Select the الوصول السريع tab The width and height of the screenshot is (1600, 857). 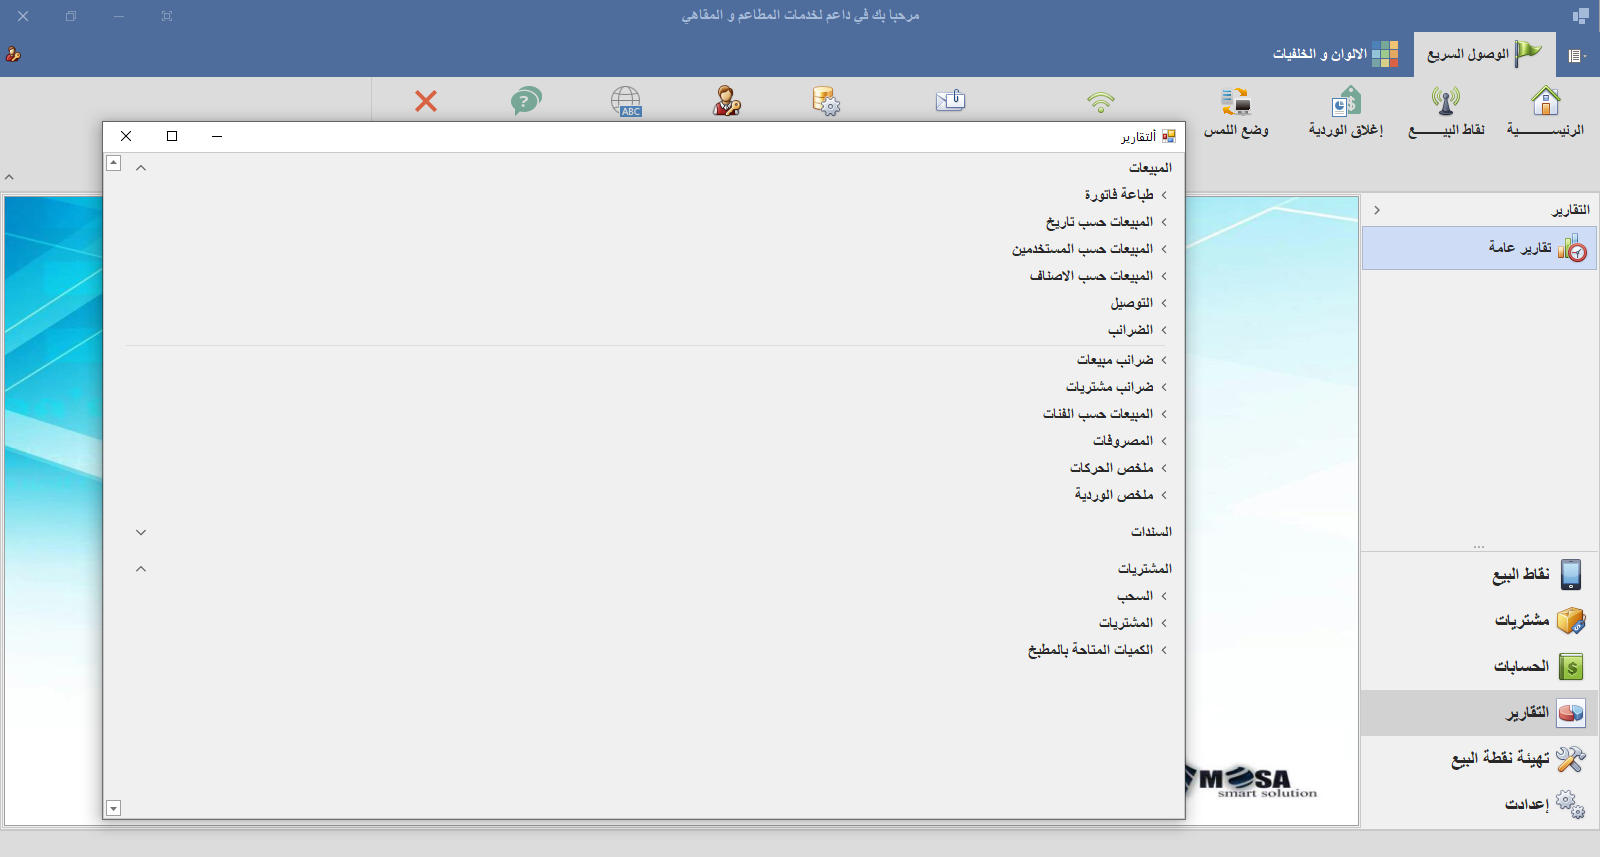[1484, 54]
